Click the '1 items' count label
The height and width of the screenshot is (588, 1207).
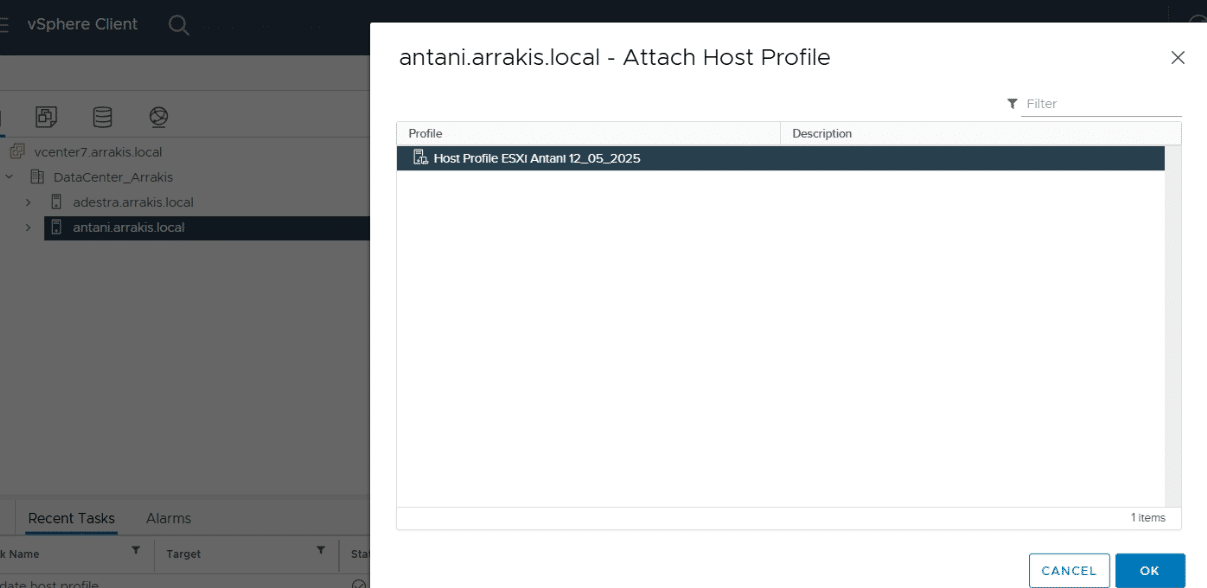click(1148, 518)
